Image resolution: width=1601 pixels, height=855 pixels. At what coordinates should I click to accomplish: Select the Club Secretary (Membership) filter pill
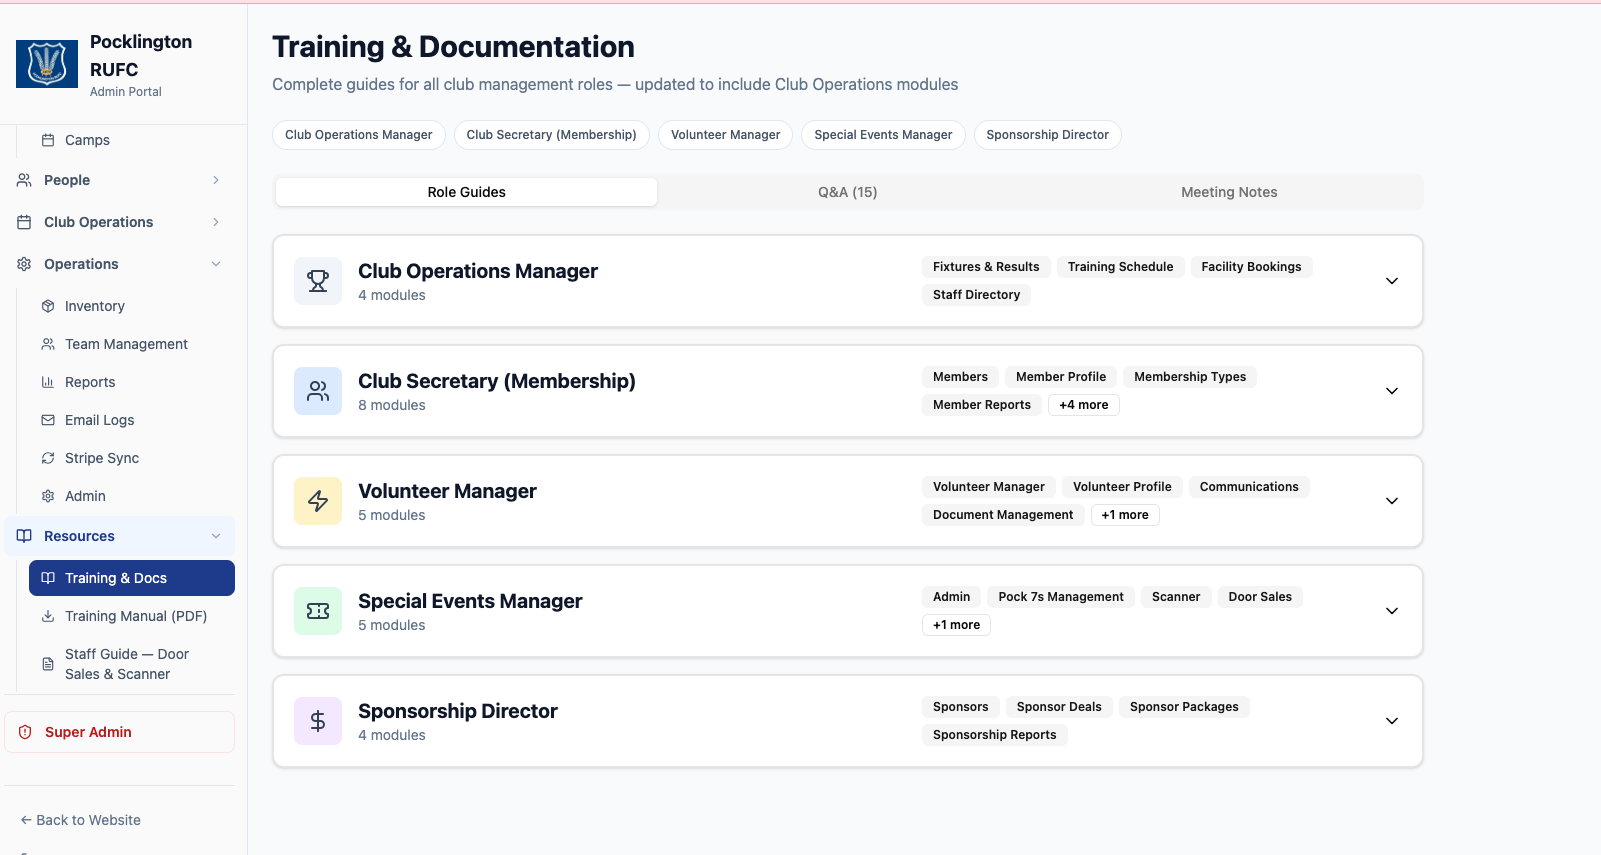[552, 135]
